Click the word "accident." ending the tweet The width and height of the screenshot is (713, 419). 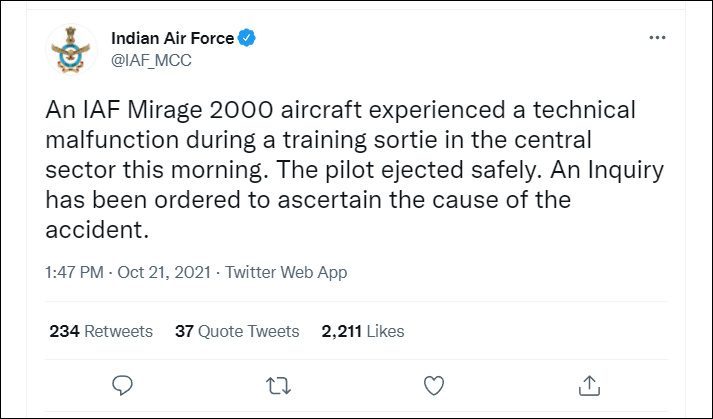tap(96, 229)
